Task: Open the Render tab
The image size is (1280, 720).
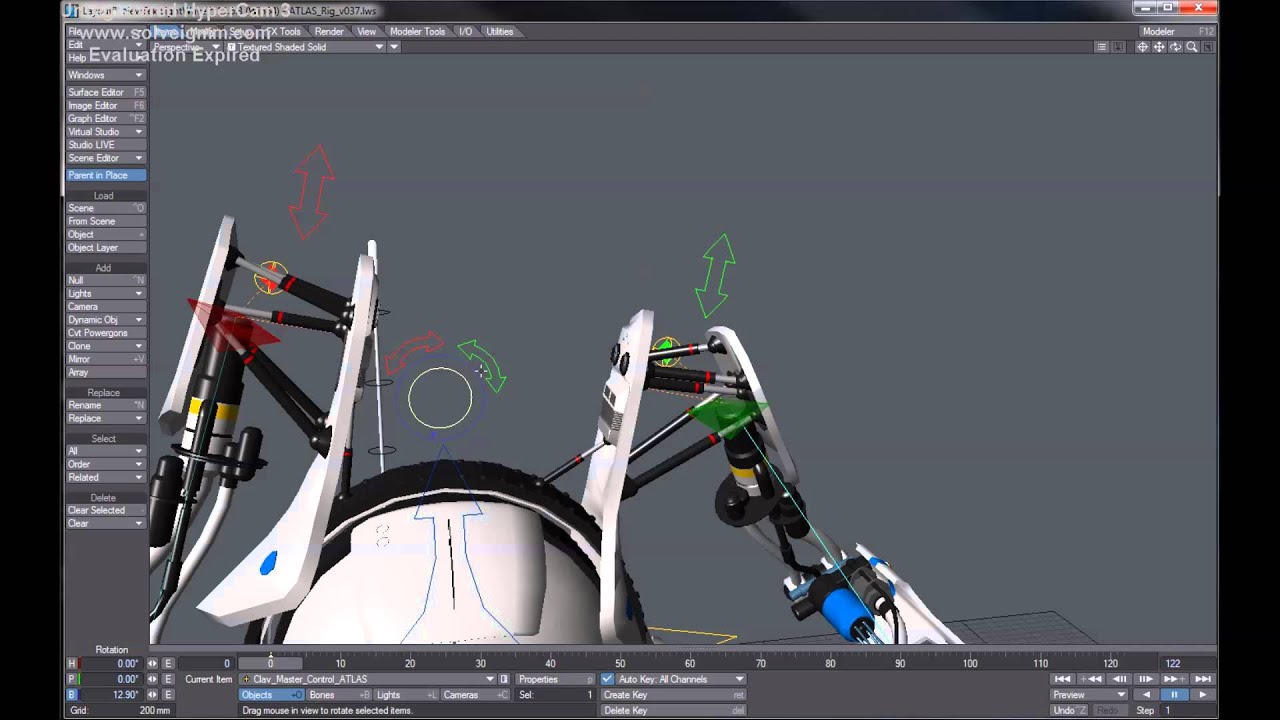Action: (x=329, y=31)
